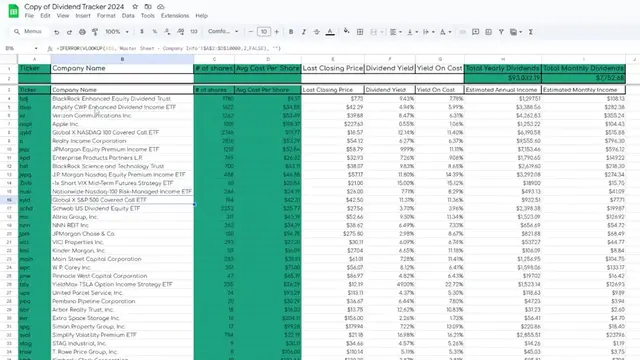
Task: Click the Redo arrow
Action: click(x=69, y=32)
